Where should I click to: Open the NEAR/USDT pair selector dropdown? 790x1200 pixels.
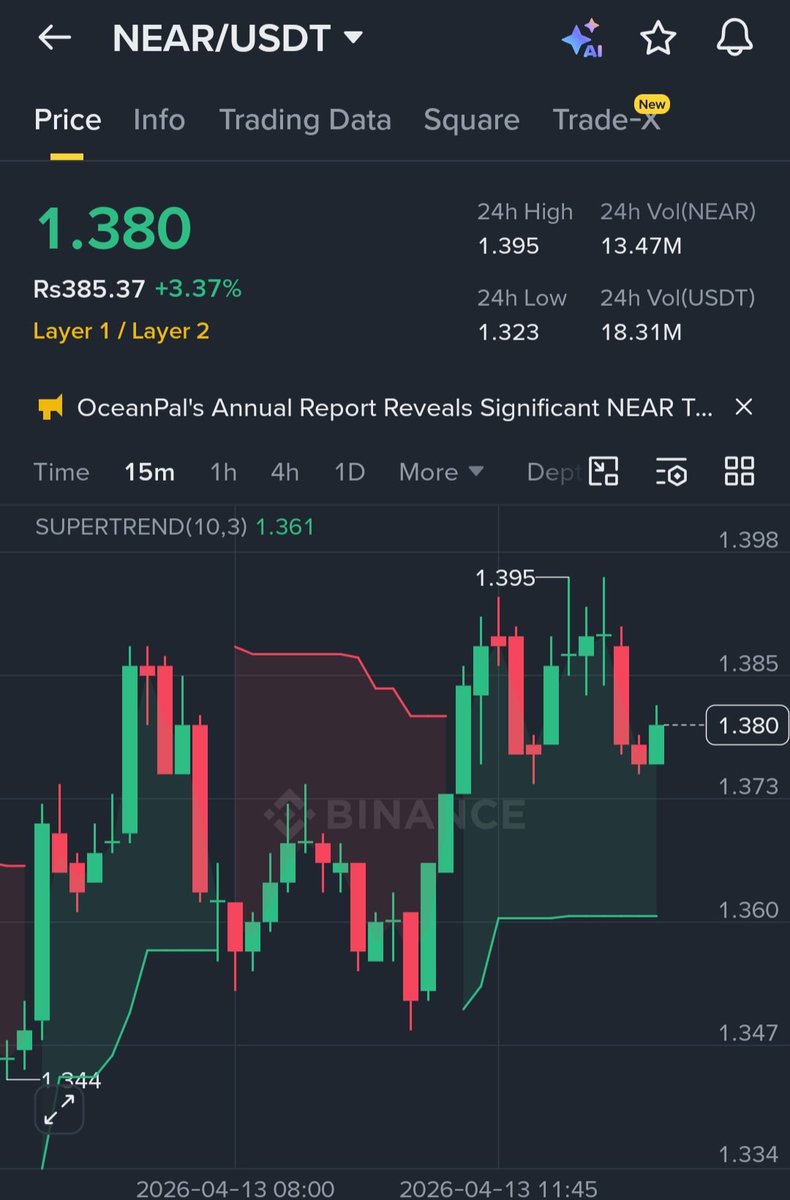(x=238, y=38)
